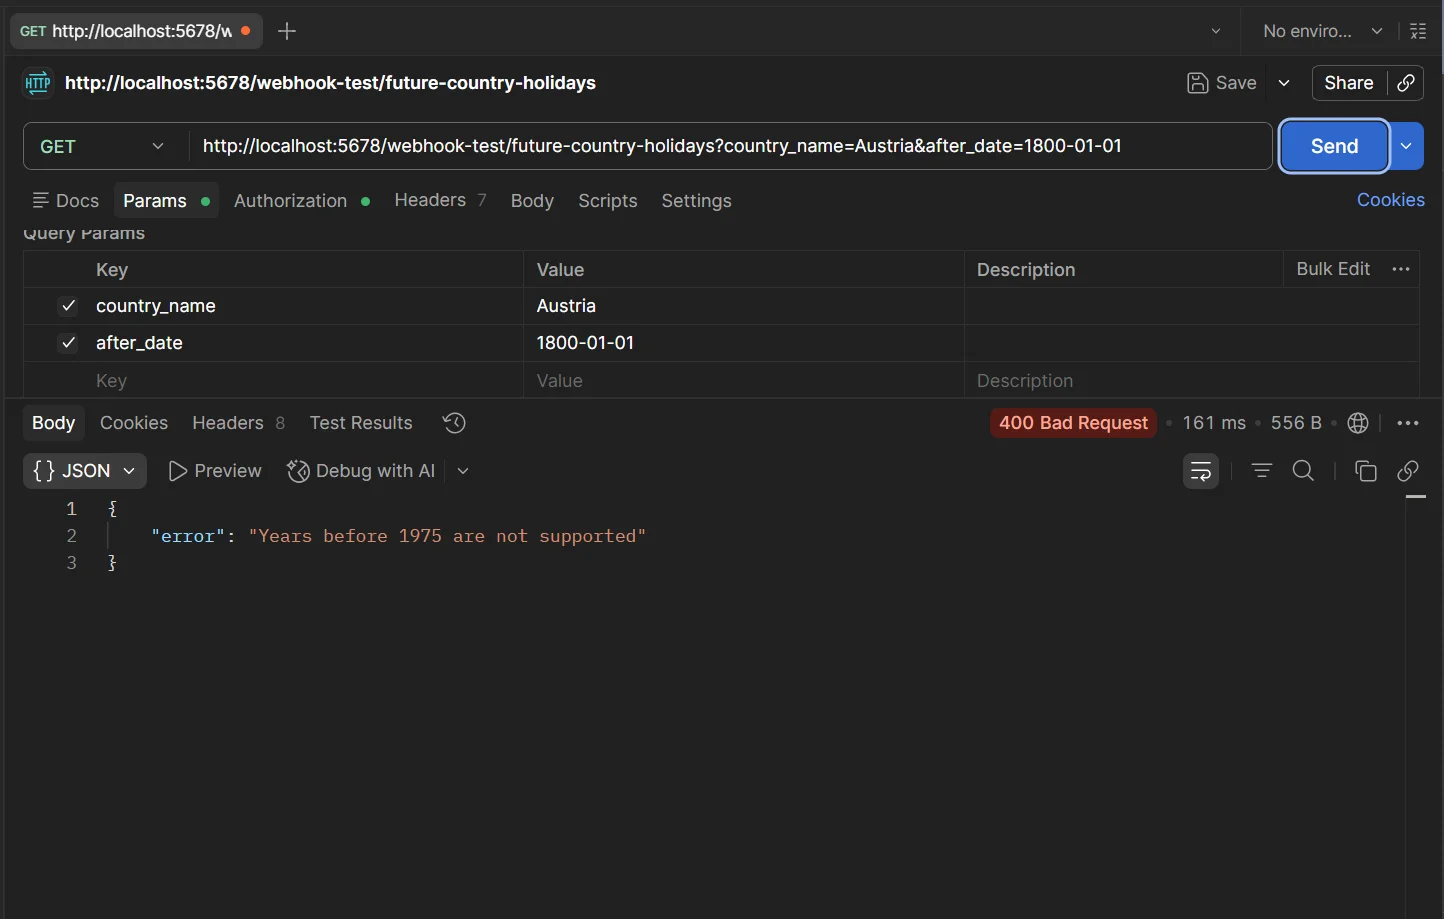1444x919 pixels.
Task: Click the Send button
Action: click(x=1334, y=146)
